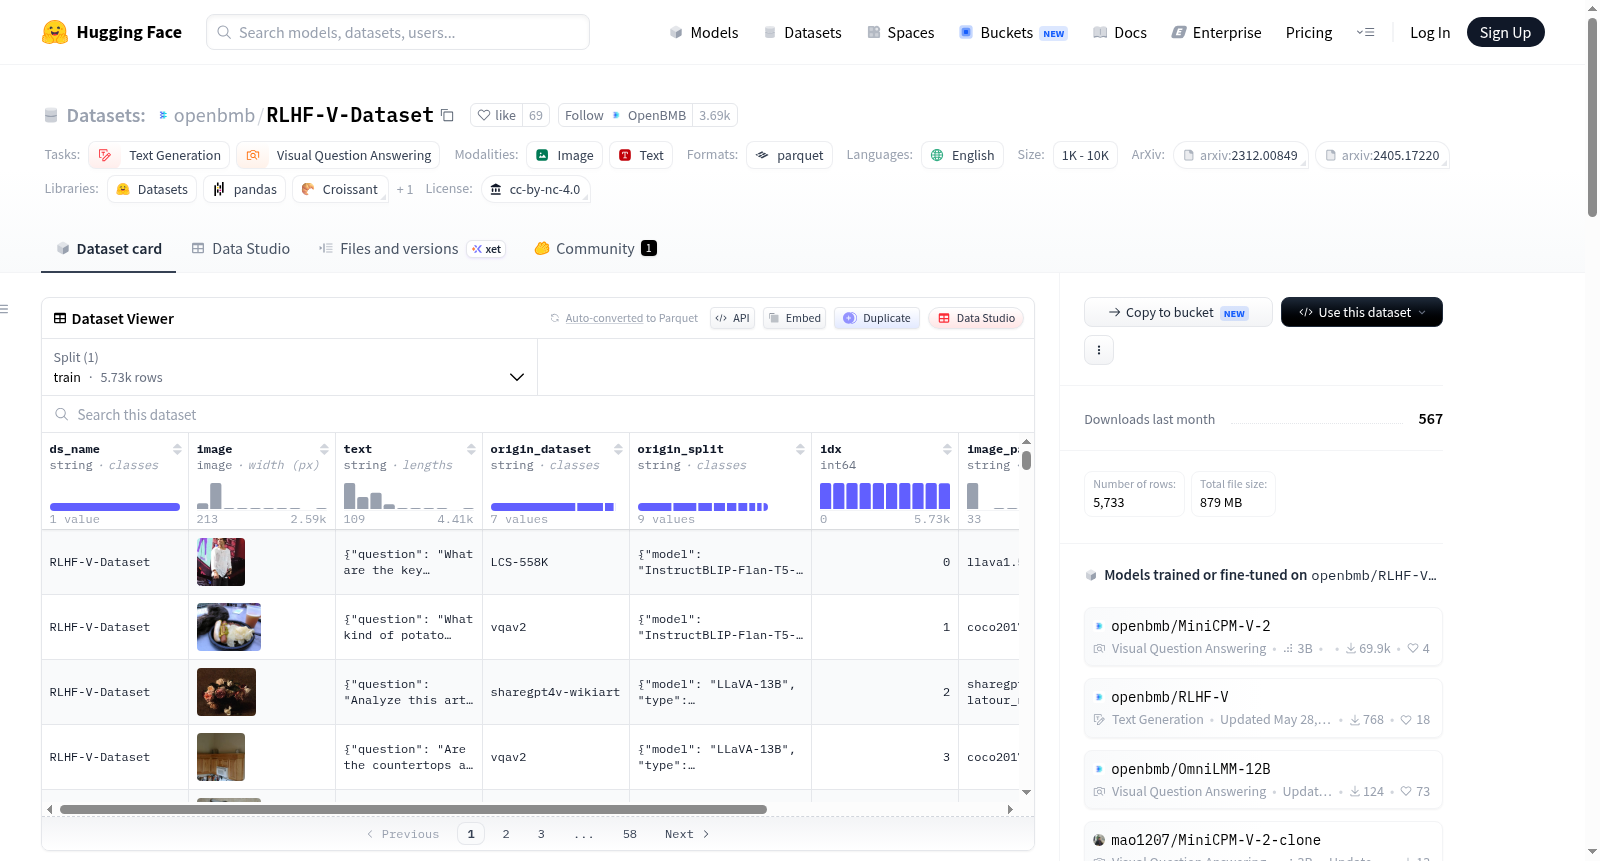
Task: Open the more options three-dot button
Action: click(x=1099, y=350)
